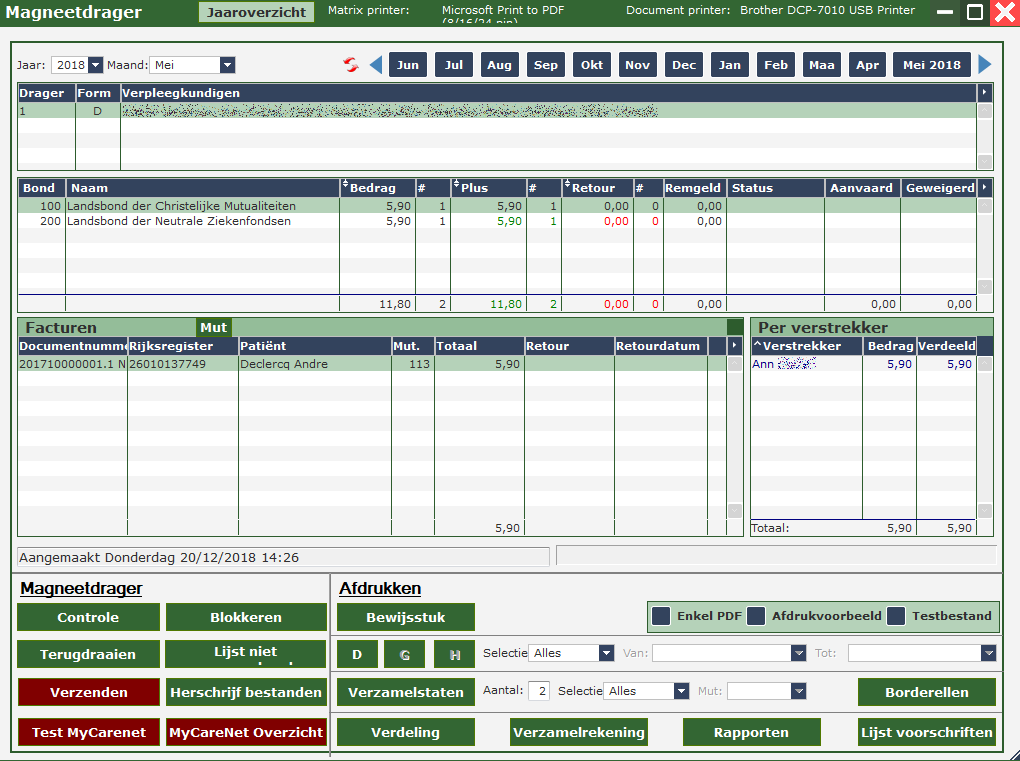Click the green square beside Facturen header
The image size is (1020, 761).
point(735,327)
